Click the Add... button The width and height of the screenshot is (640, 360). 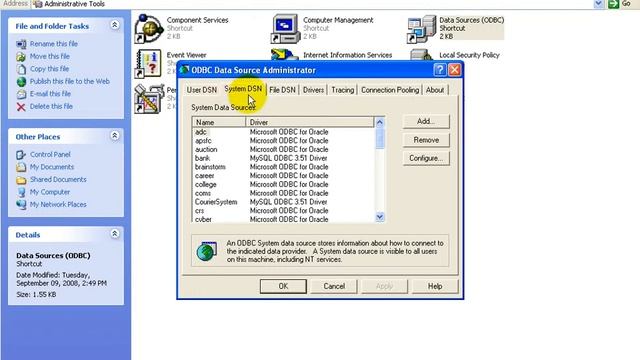(x=426, y=121)
